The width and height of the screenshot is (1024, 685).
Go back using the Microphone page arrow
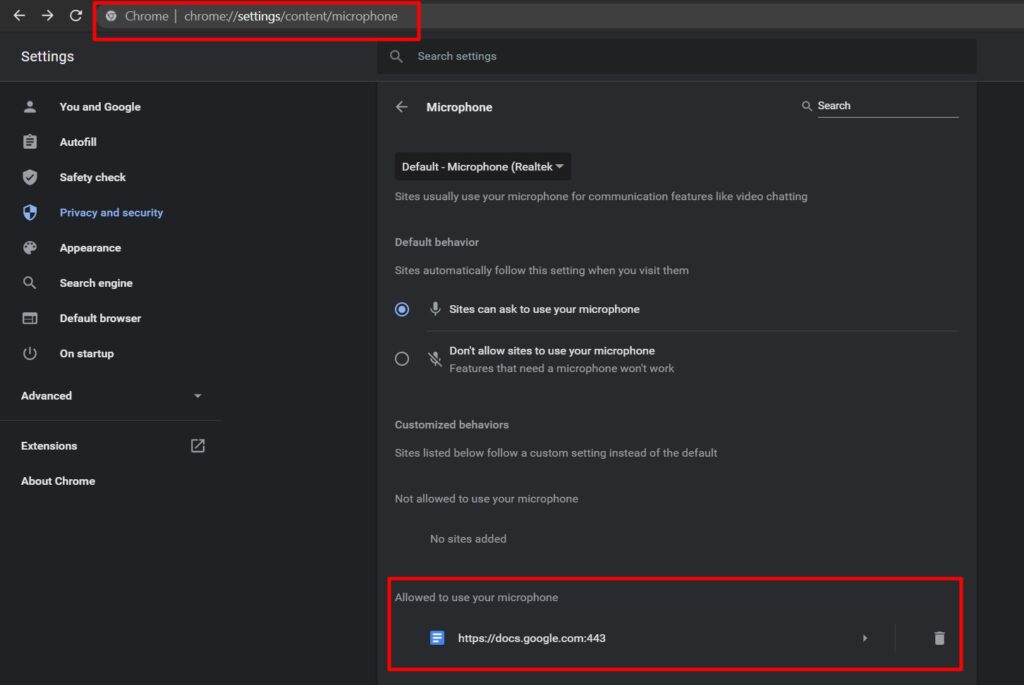[x=401, y=107]
